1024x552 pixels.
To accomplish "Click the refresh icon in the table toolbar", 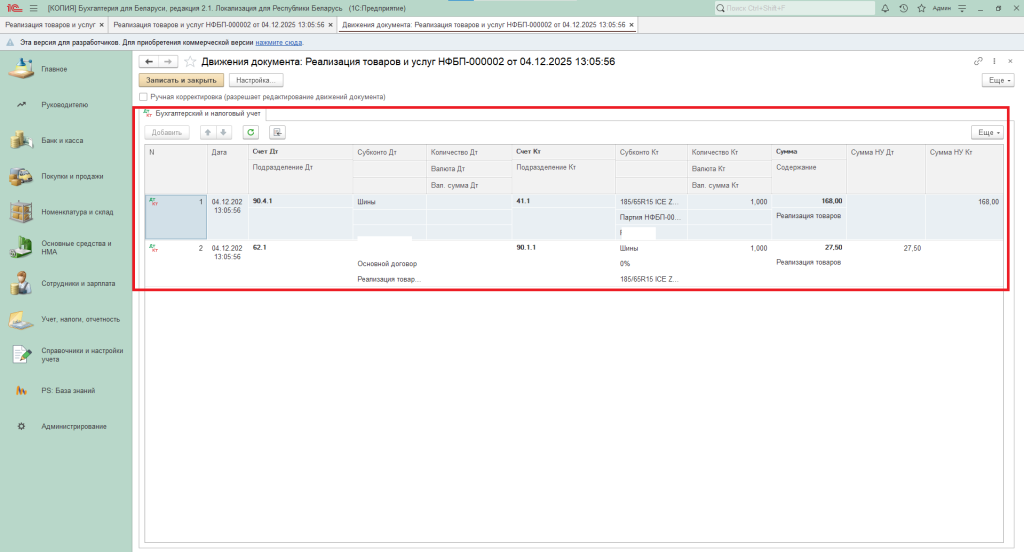I will click(x=251, y=132).
